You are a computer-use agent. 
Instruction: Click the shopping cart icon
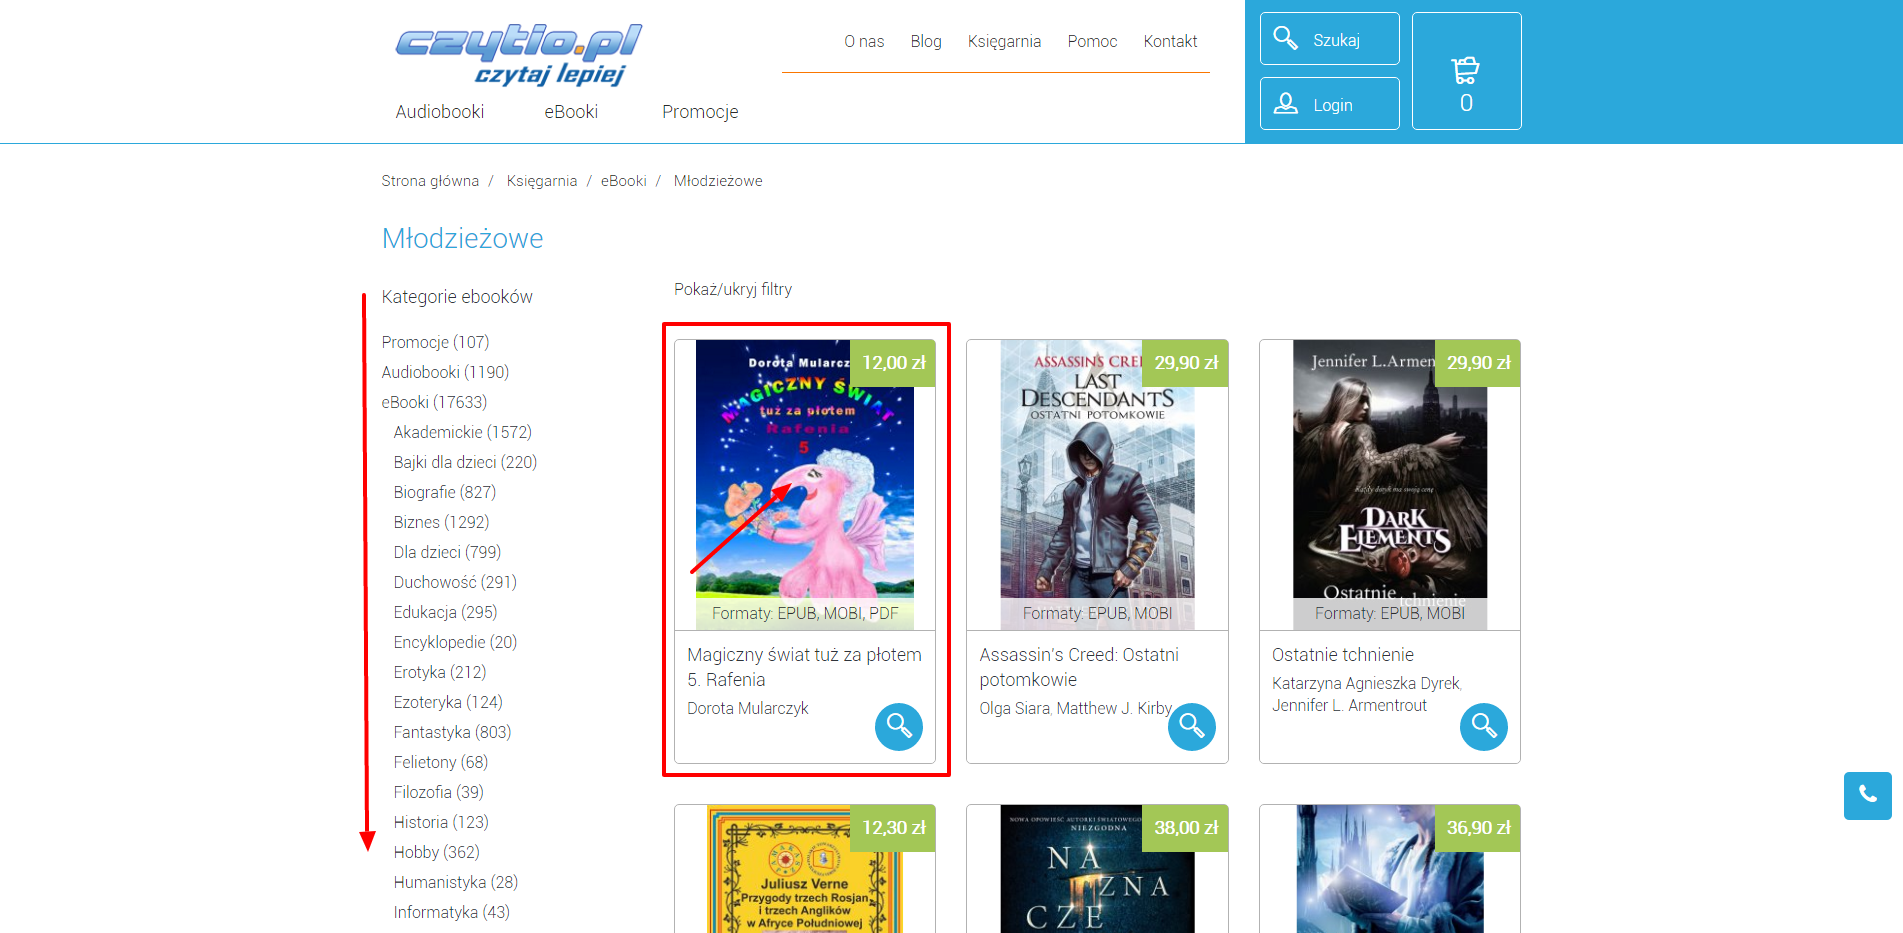coord(1466,71)
